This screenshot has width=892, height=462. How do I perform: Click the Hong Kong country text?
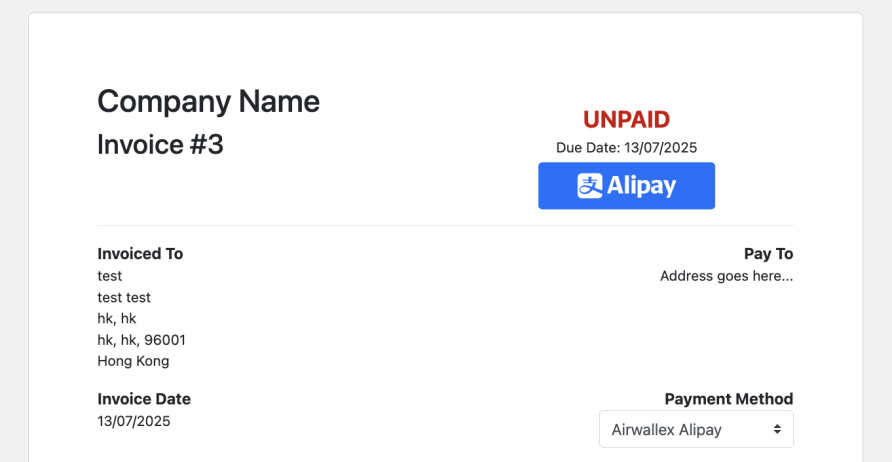tap(133, 361)
